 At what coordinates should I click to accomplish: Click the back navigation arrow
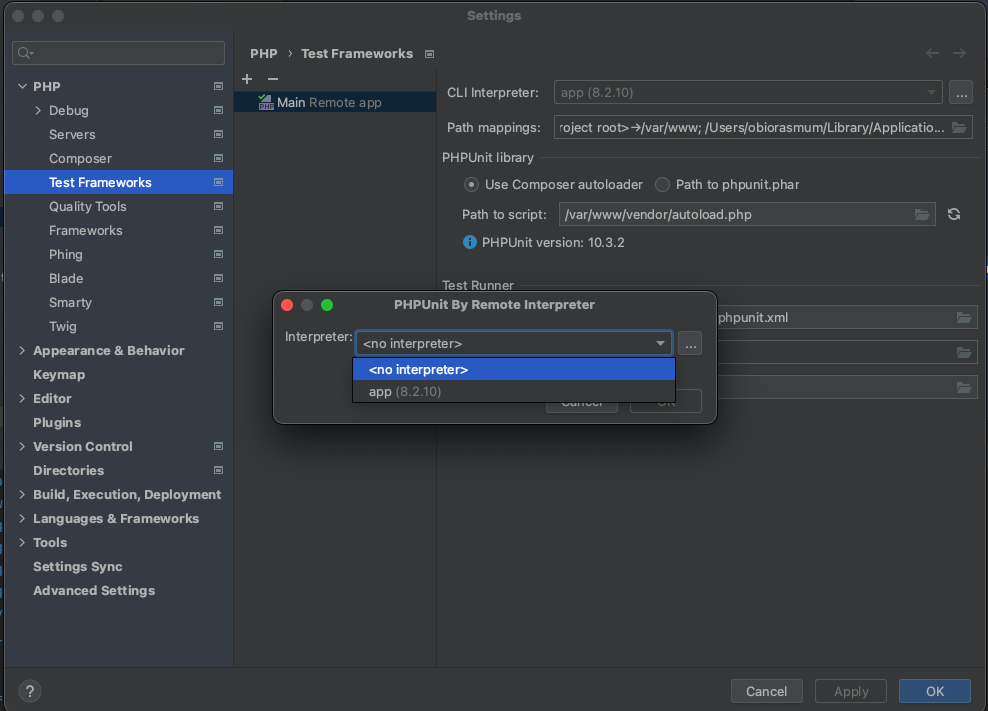click(933, 54)
